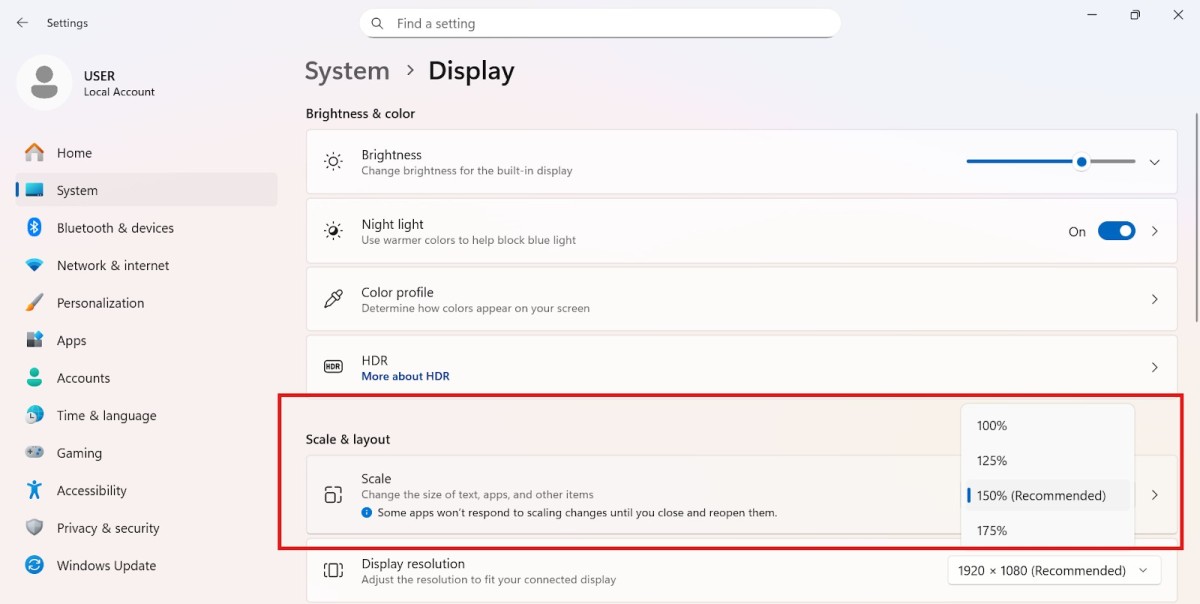The image size is (1200, 604).
Task: Expand the Scale settings chevron
Action: pyautogui.click(x=1155, y=493)
